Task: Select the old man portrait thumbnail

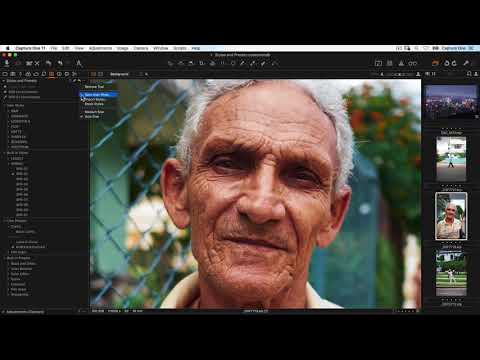Action: coord(451,216)
